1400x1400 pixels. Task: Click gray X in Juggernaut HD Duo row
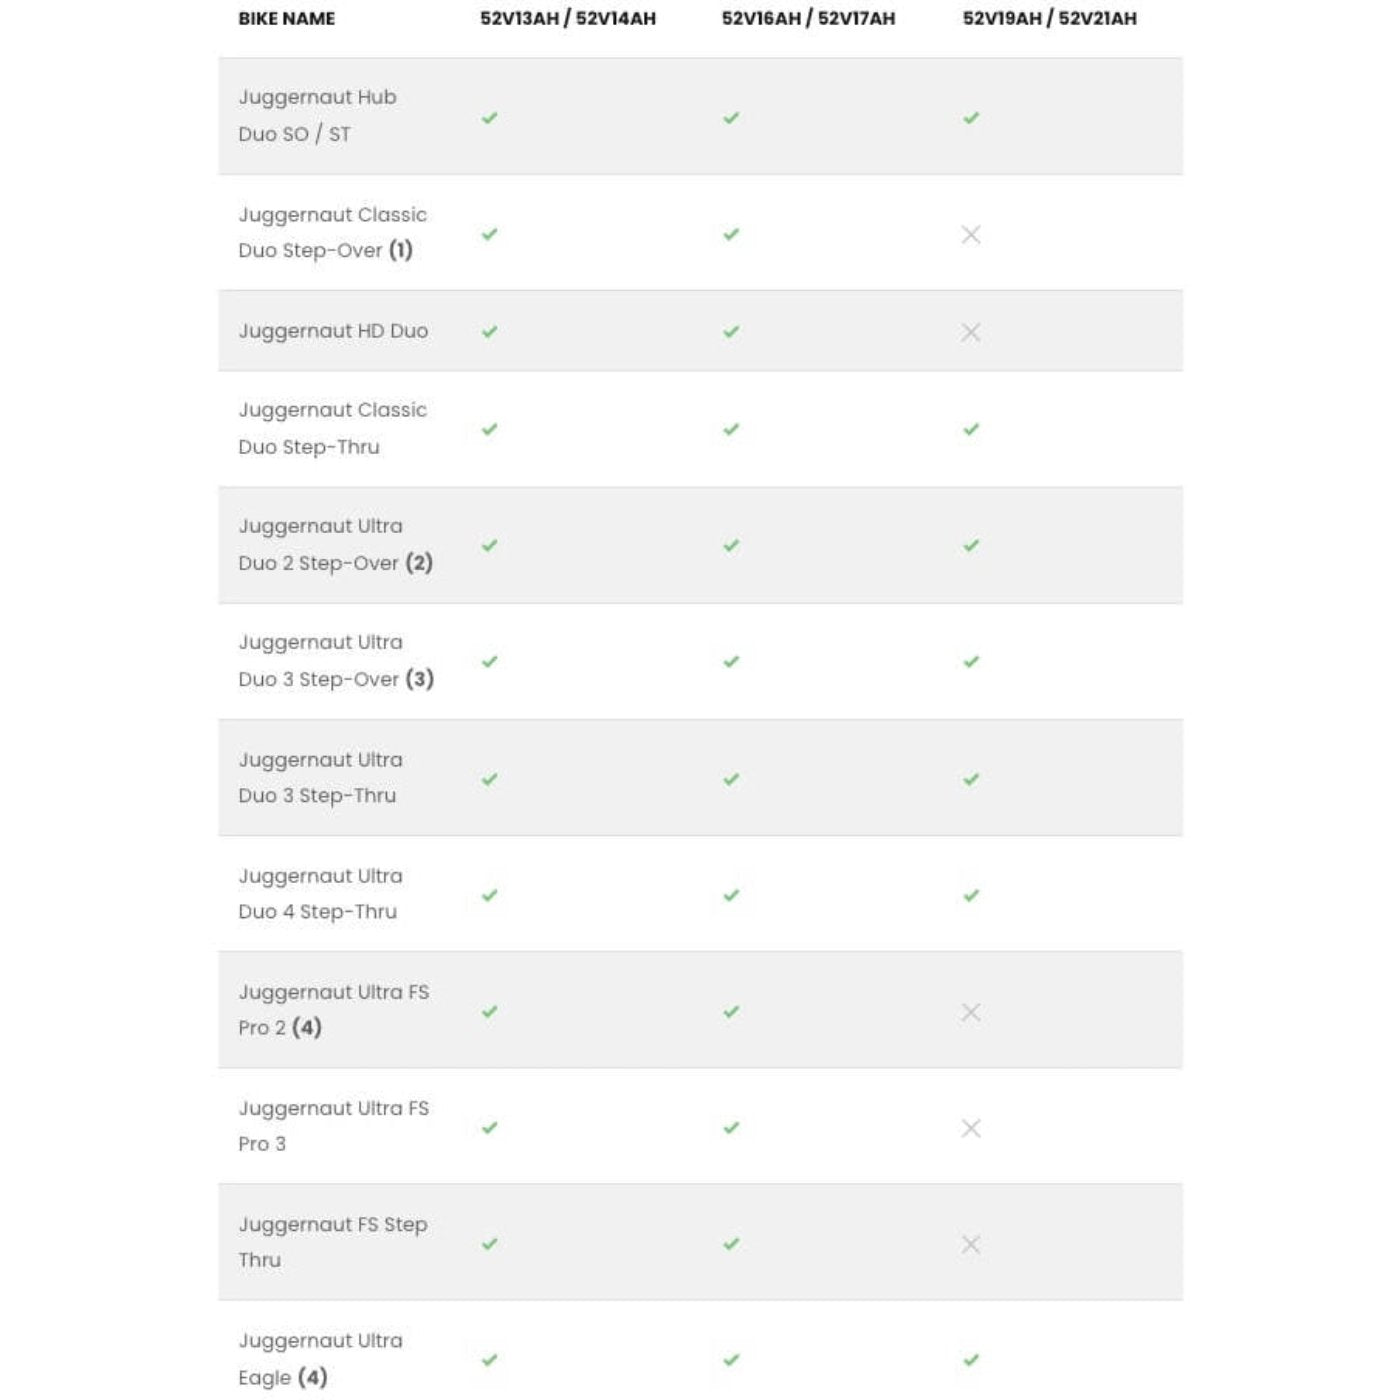coord(970,332)
